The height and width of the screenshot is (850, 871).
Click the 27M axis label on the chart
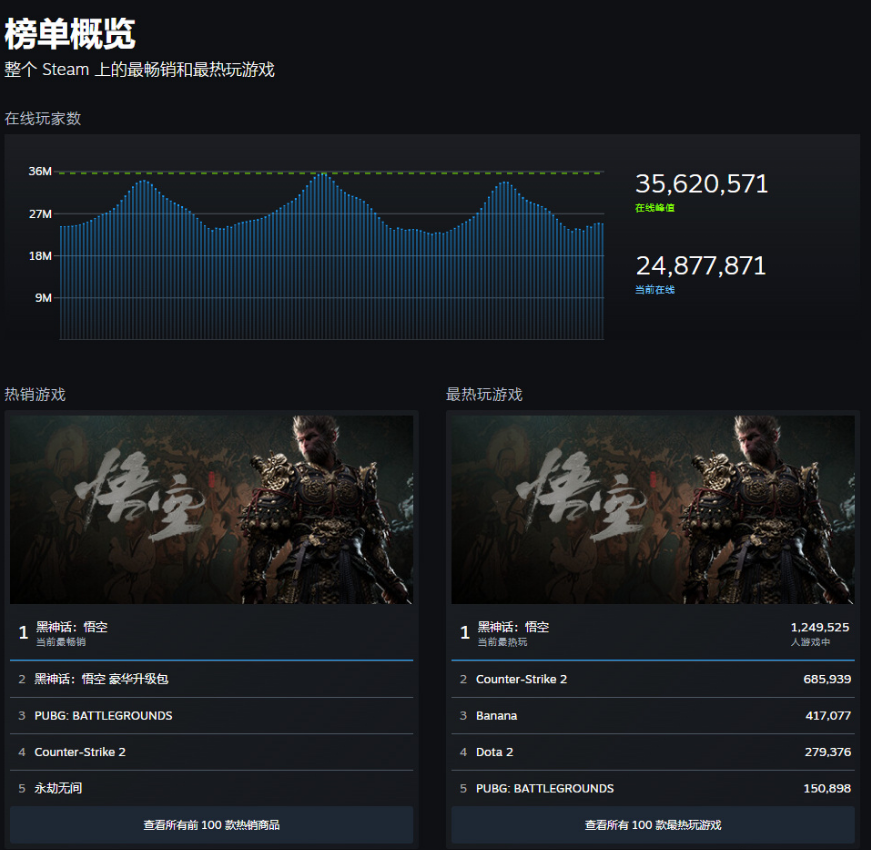coord(40,214)
